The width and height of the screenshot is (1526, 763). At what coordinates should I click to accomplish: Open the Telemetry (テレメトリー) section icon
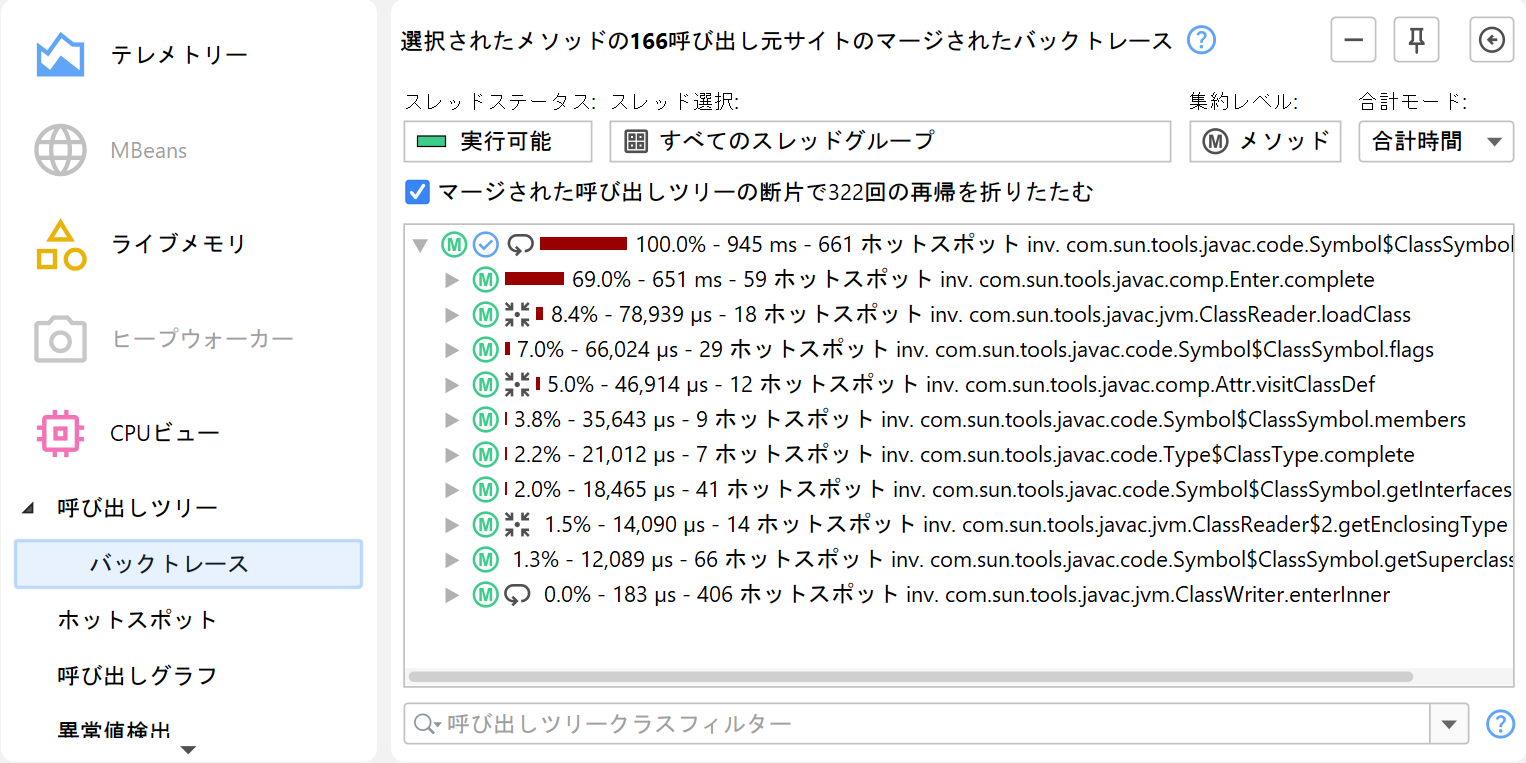pos(60,56)
